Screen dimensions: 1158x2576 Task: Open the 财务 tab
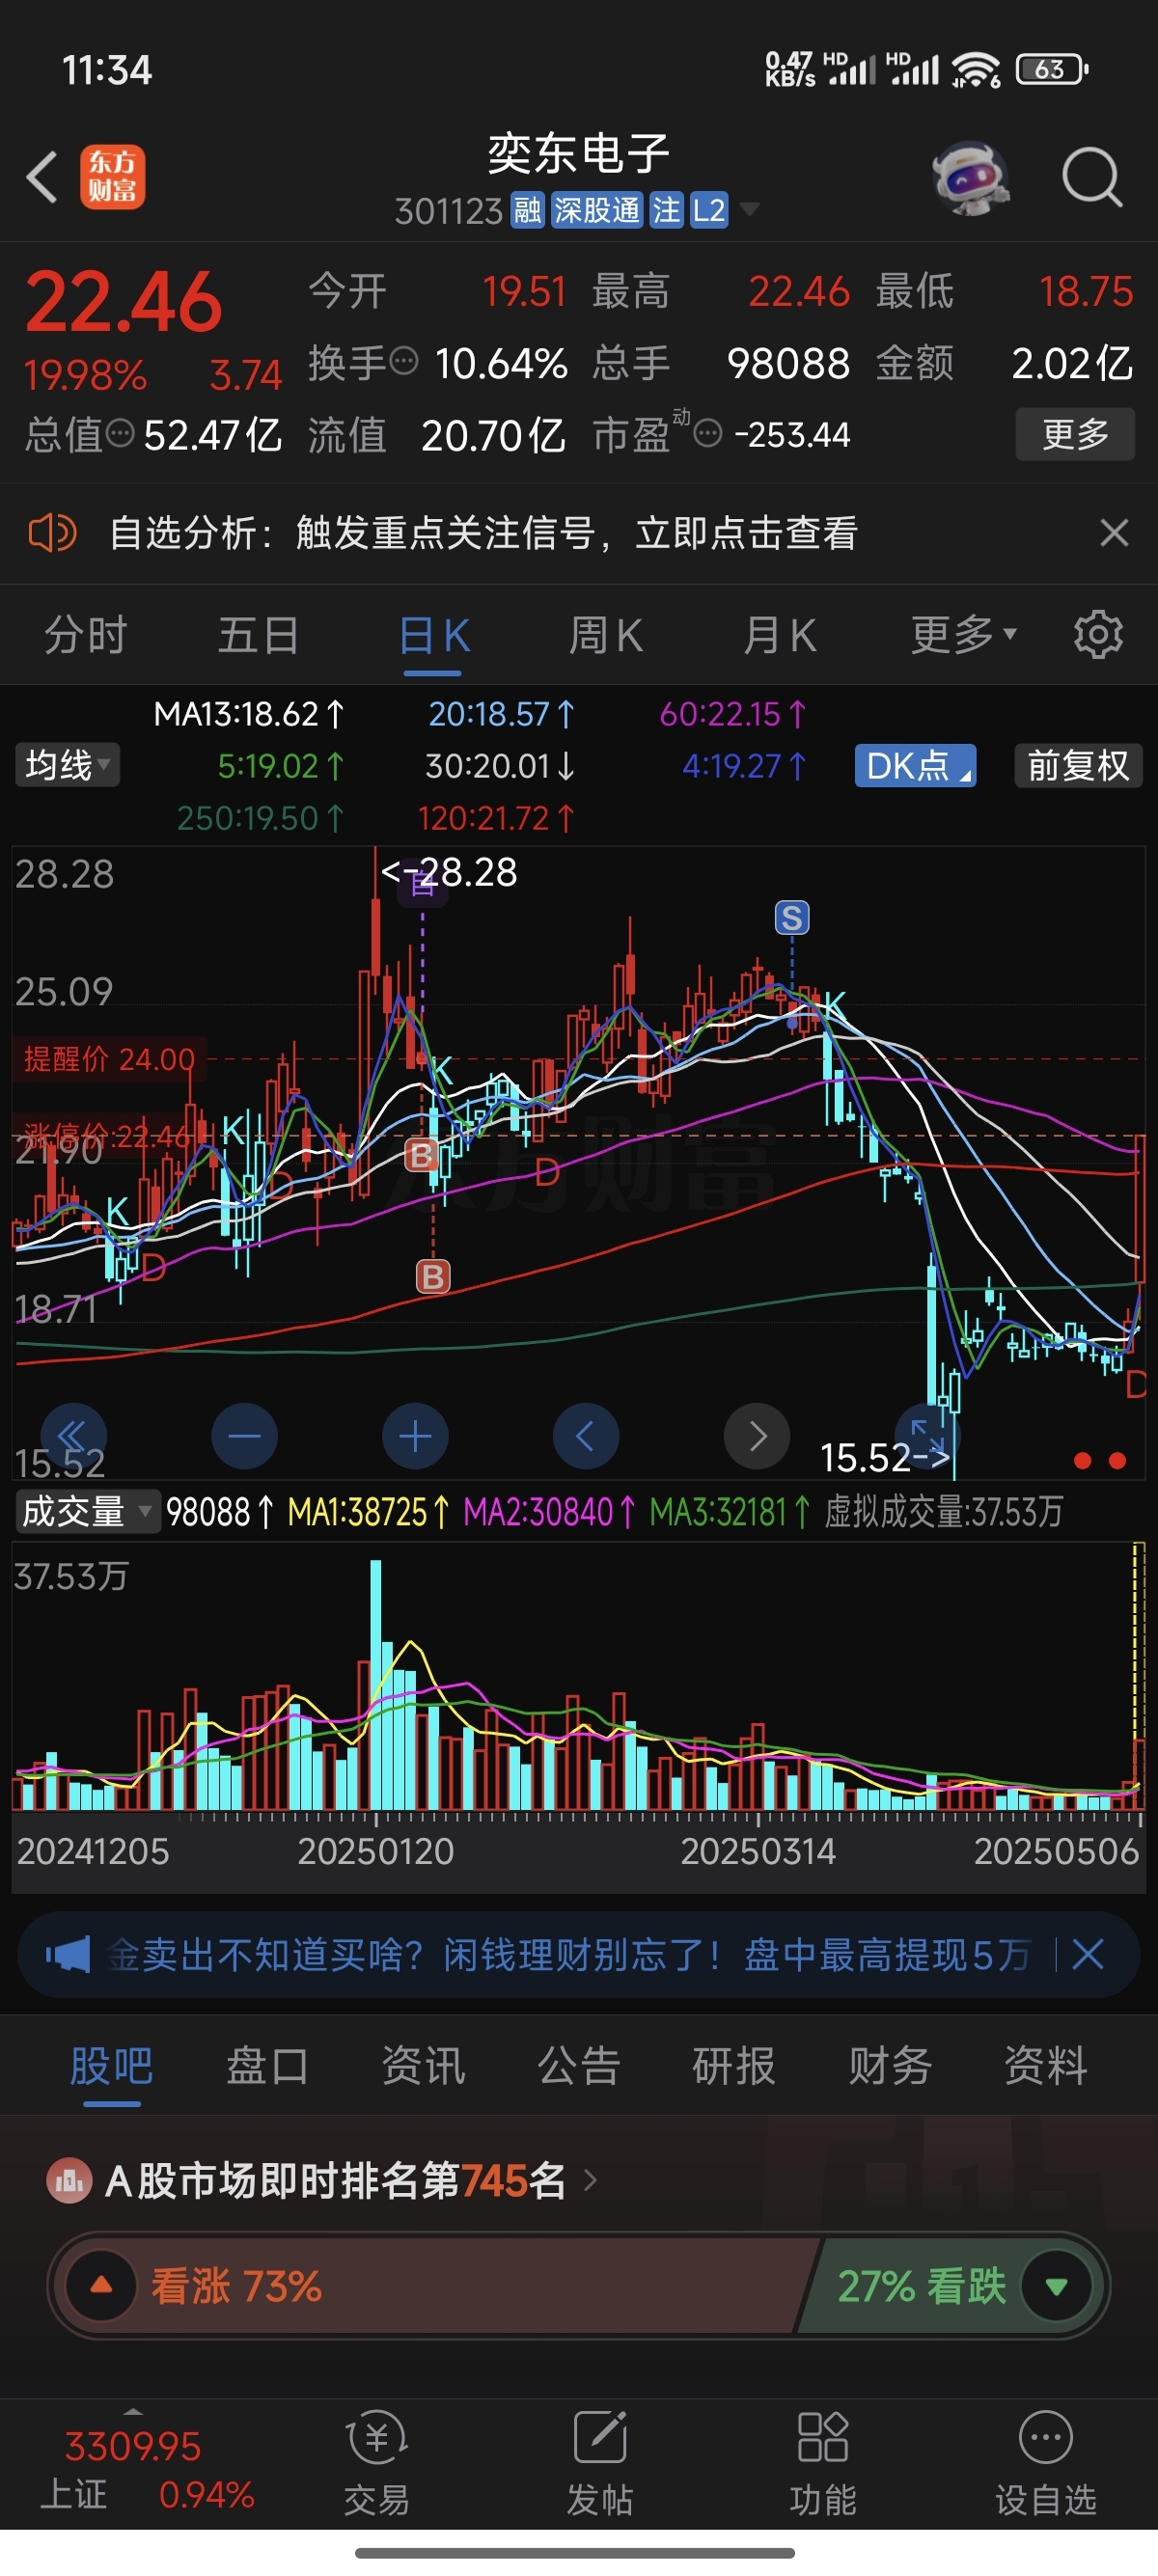890,2065
